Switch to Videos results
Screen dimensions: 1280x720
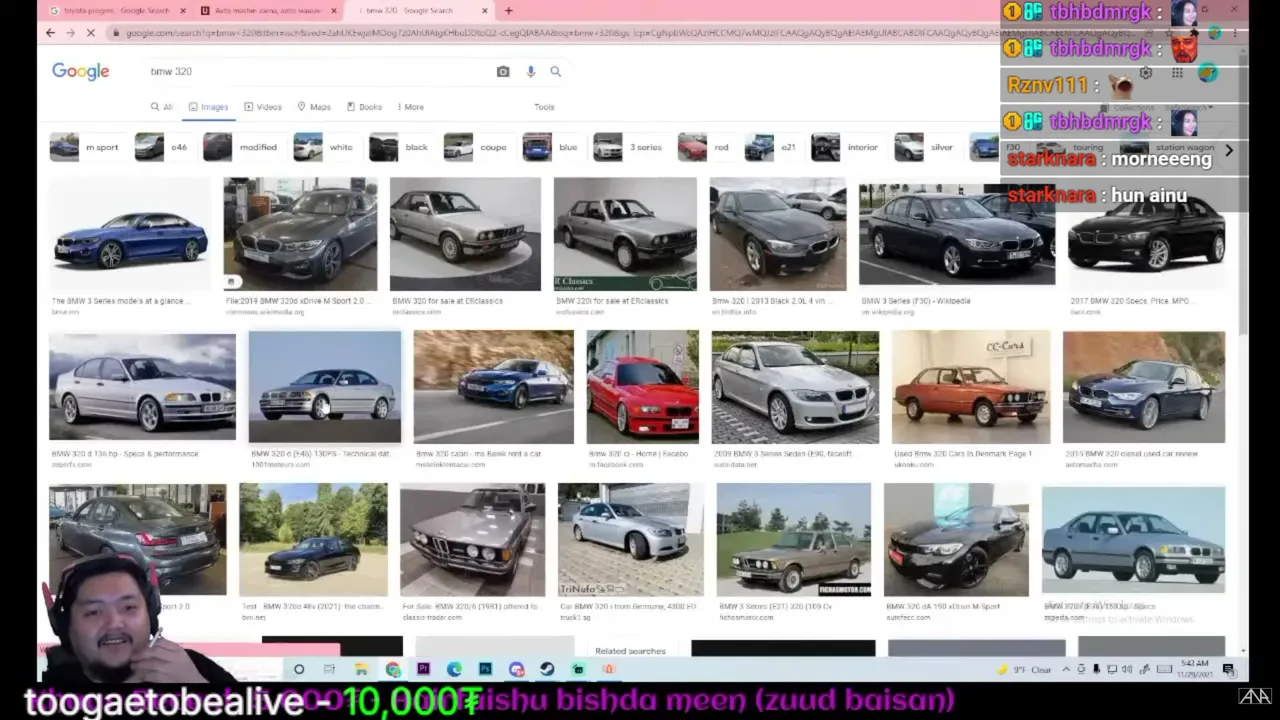(263, 107)
